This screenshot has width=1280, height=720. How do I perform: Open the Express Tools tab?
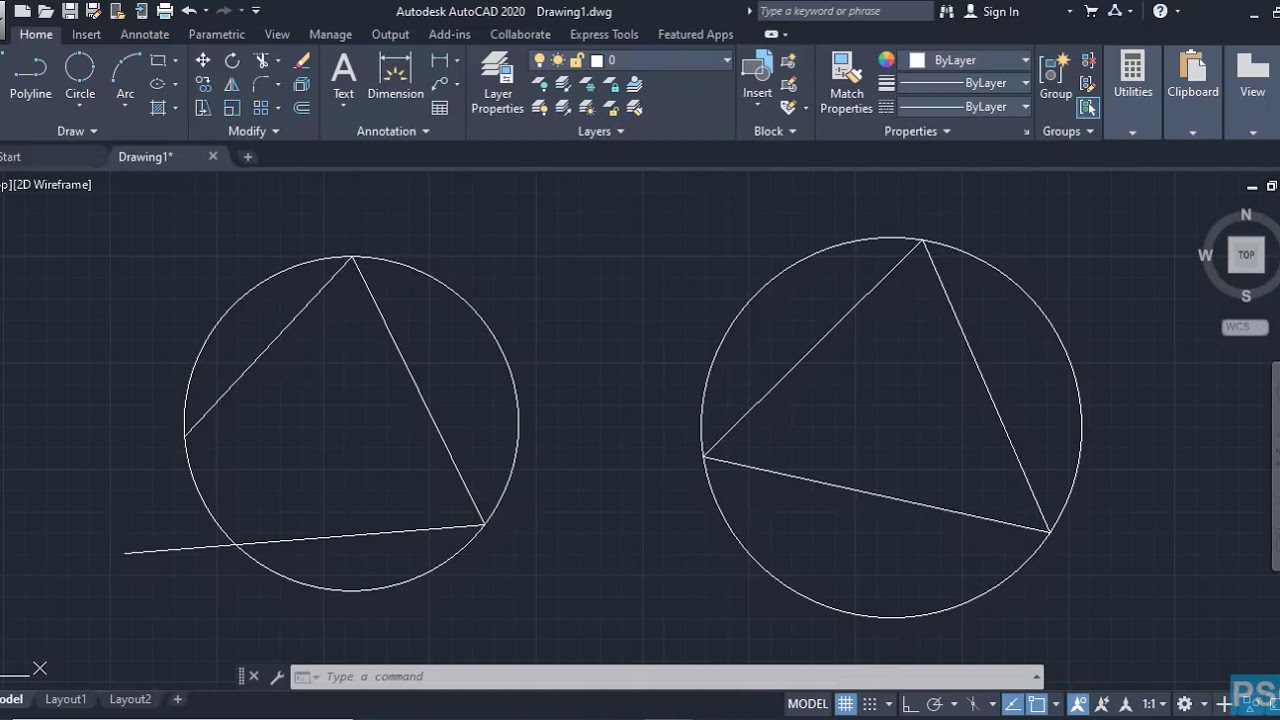tap(604, 34)
